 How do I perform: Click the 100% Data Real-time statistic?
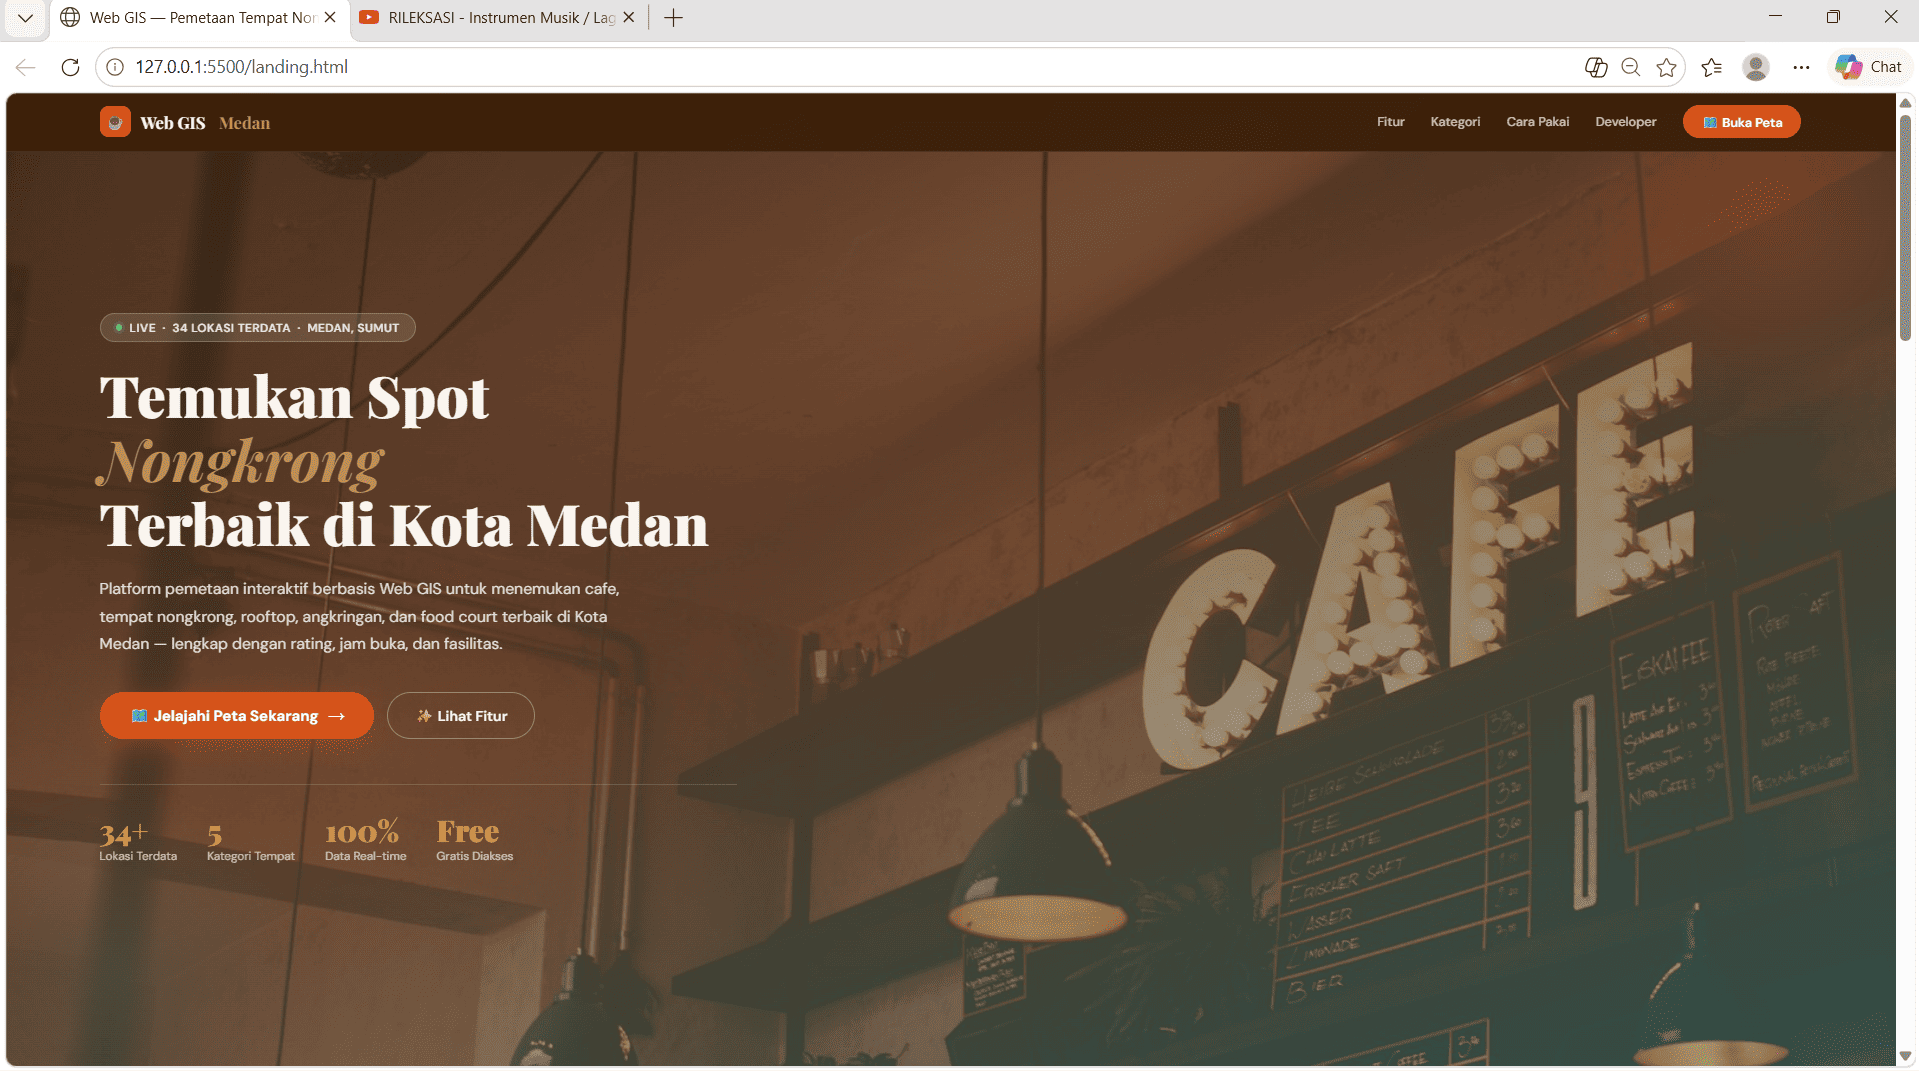pyautogui.click(x=366, y=841)
